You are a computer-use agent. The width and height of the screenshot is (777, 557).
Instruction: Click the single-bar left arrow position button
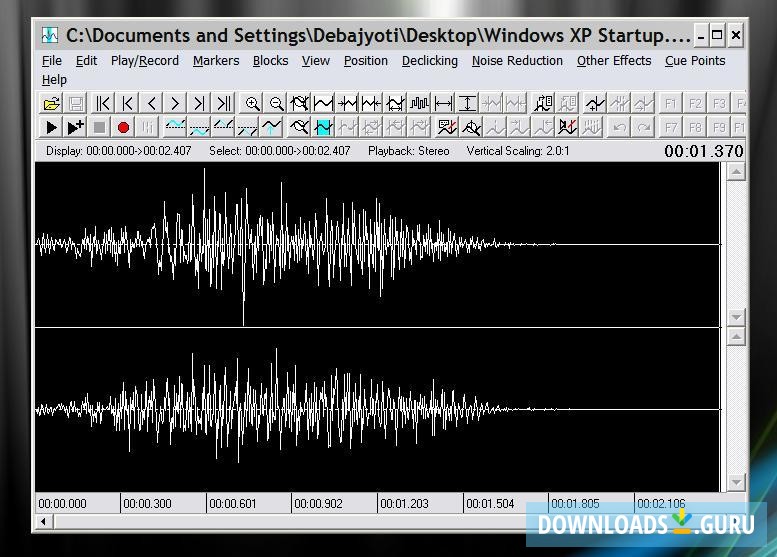[127, 104]
